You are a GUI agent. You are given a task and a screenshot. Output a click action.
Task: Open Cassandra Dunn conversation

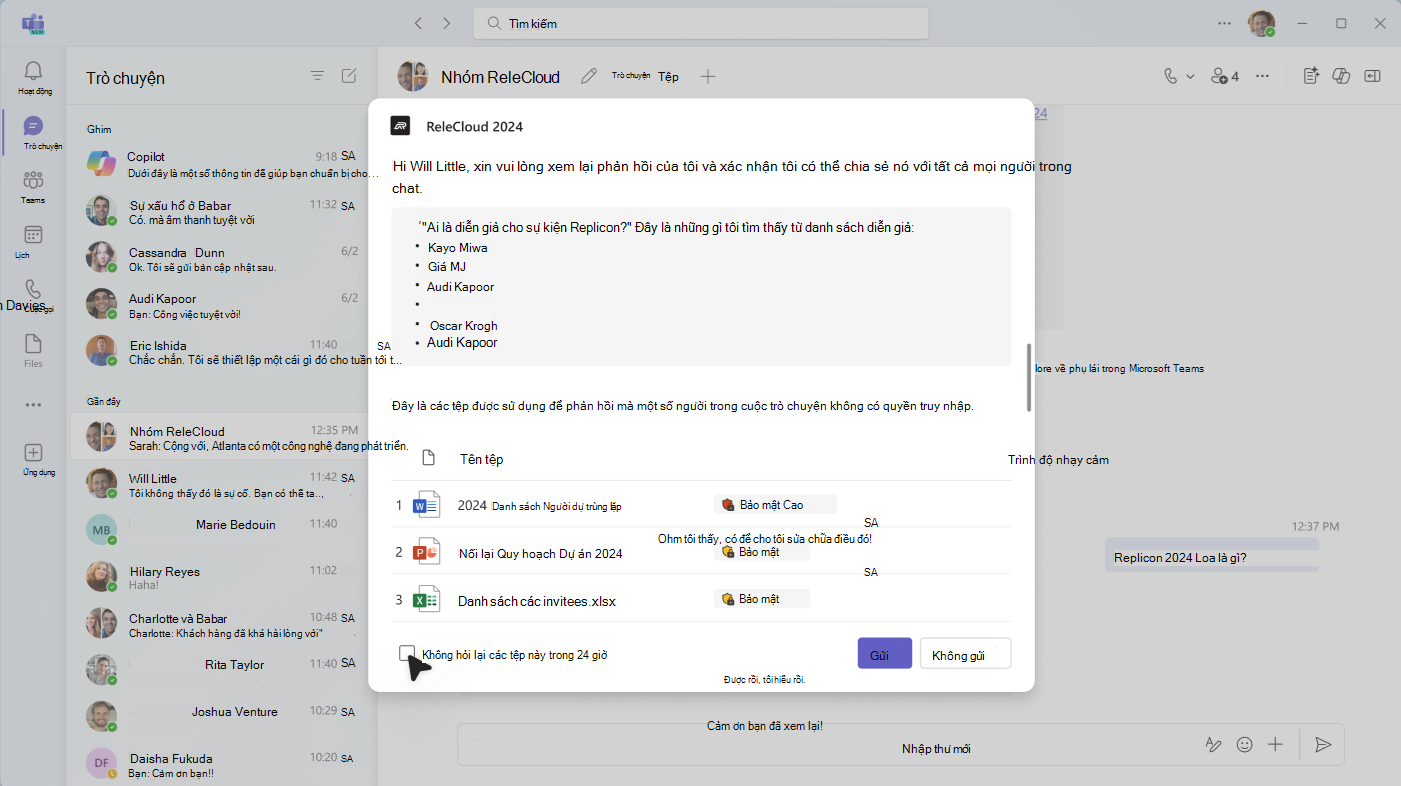(x=221, y=259)
